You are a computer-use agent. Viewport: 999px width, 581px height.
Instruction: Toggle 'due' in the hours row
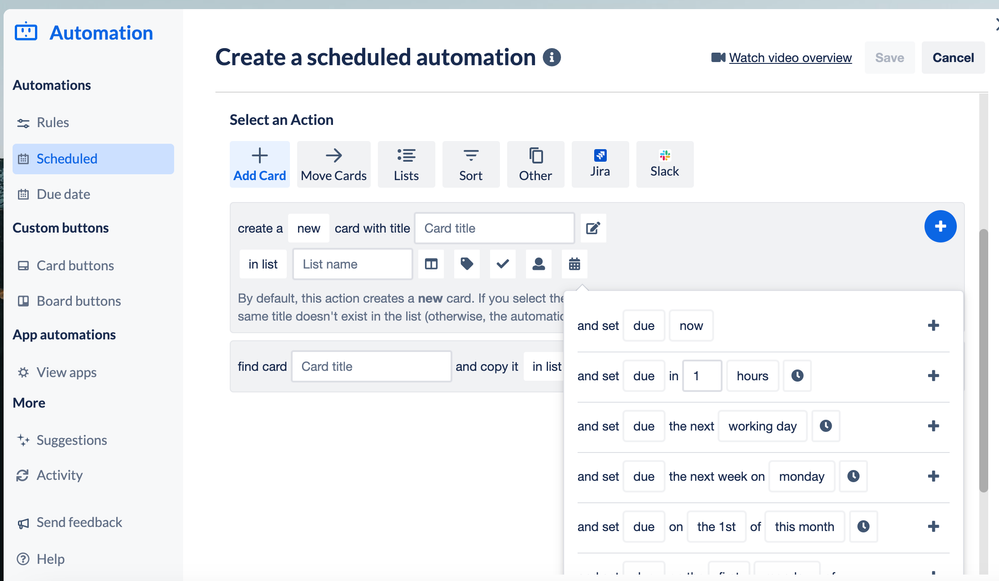[643, 376]
